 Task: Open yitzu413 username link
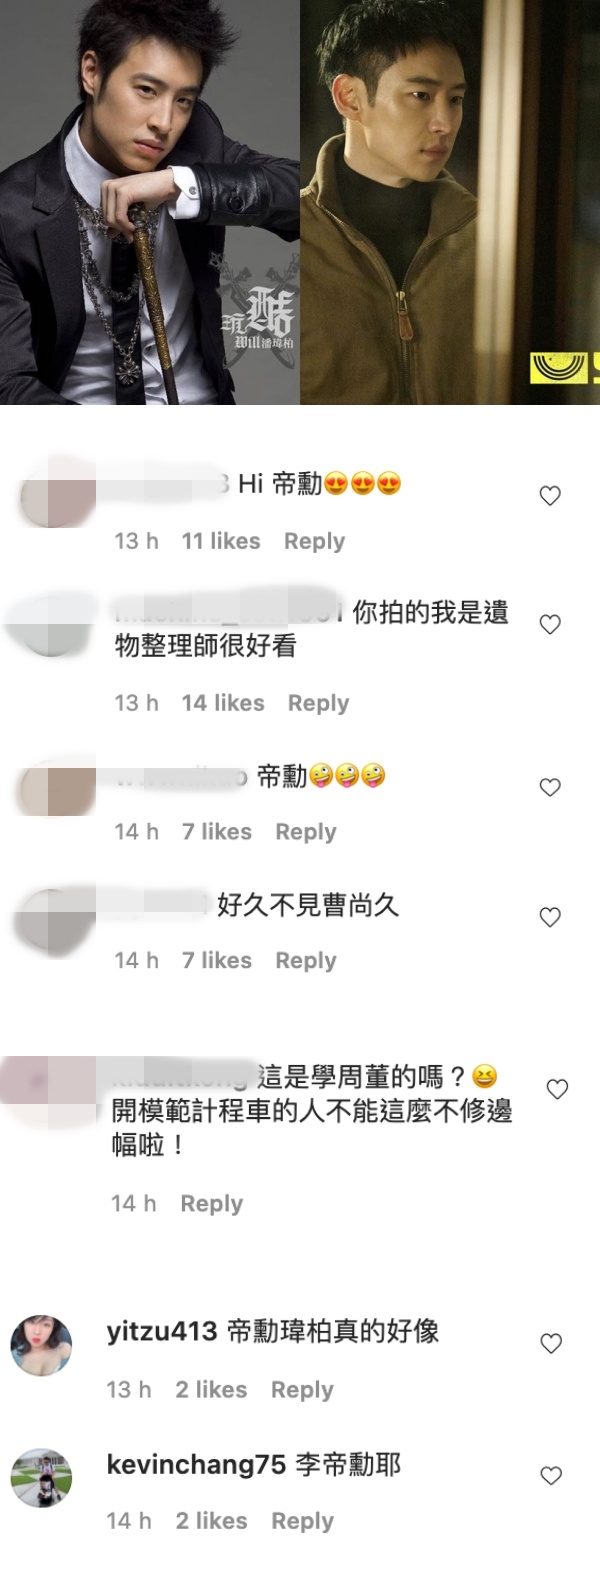(x=162, y=1332)
